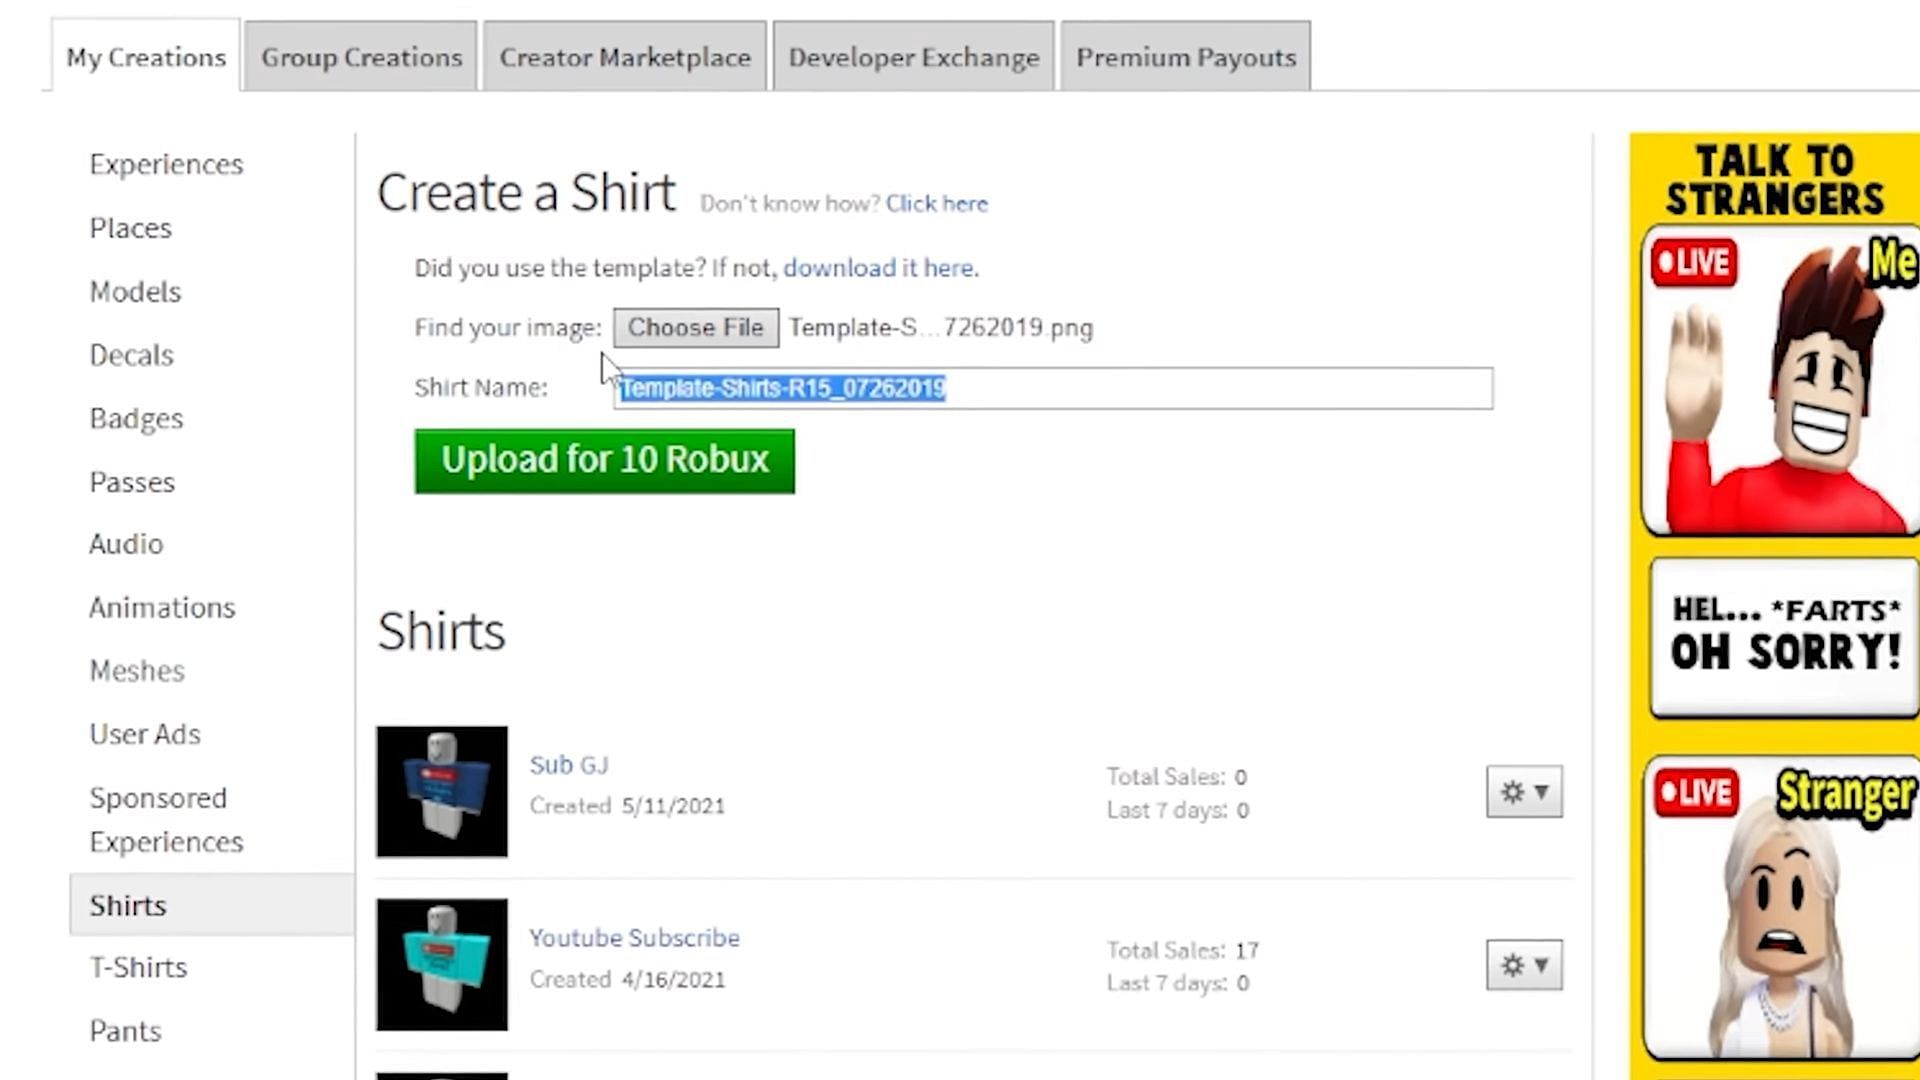
Task: Click the Meshes sidebar icon
Action: 136,670
